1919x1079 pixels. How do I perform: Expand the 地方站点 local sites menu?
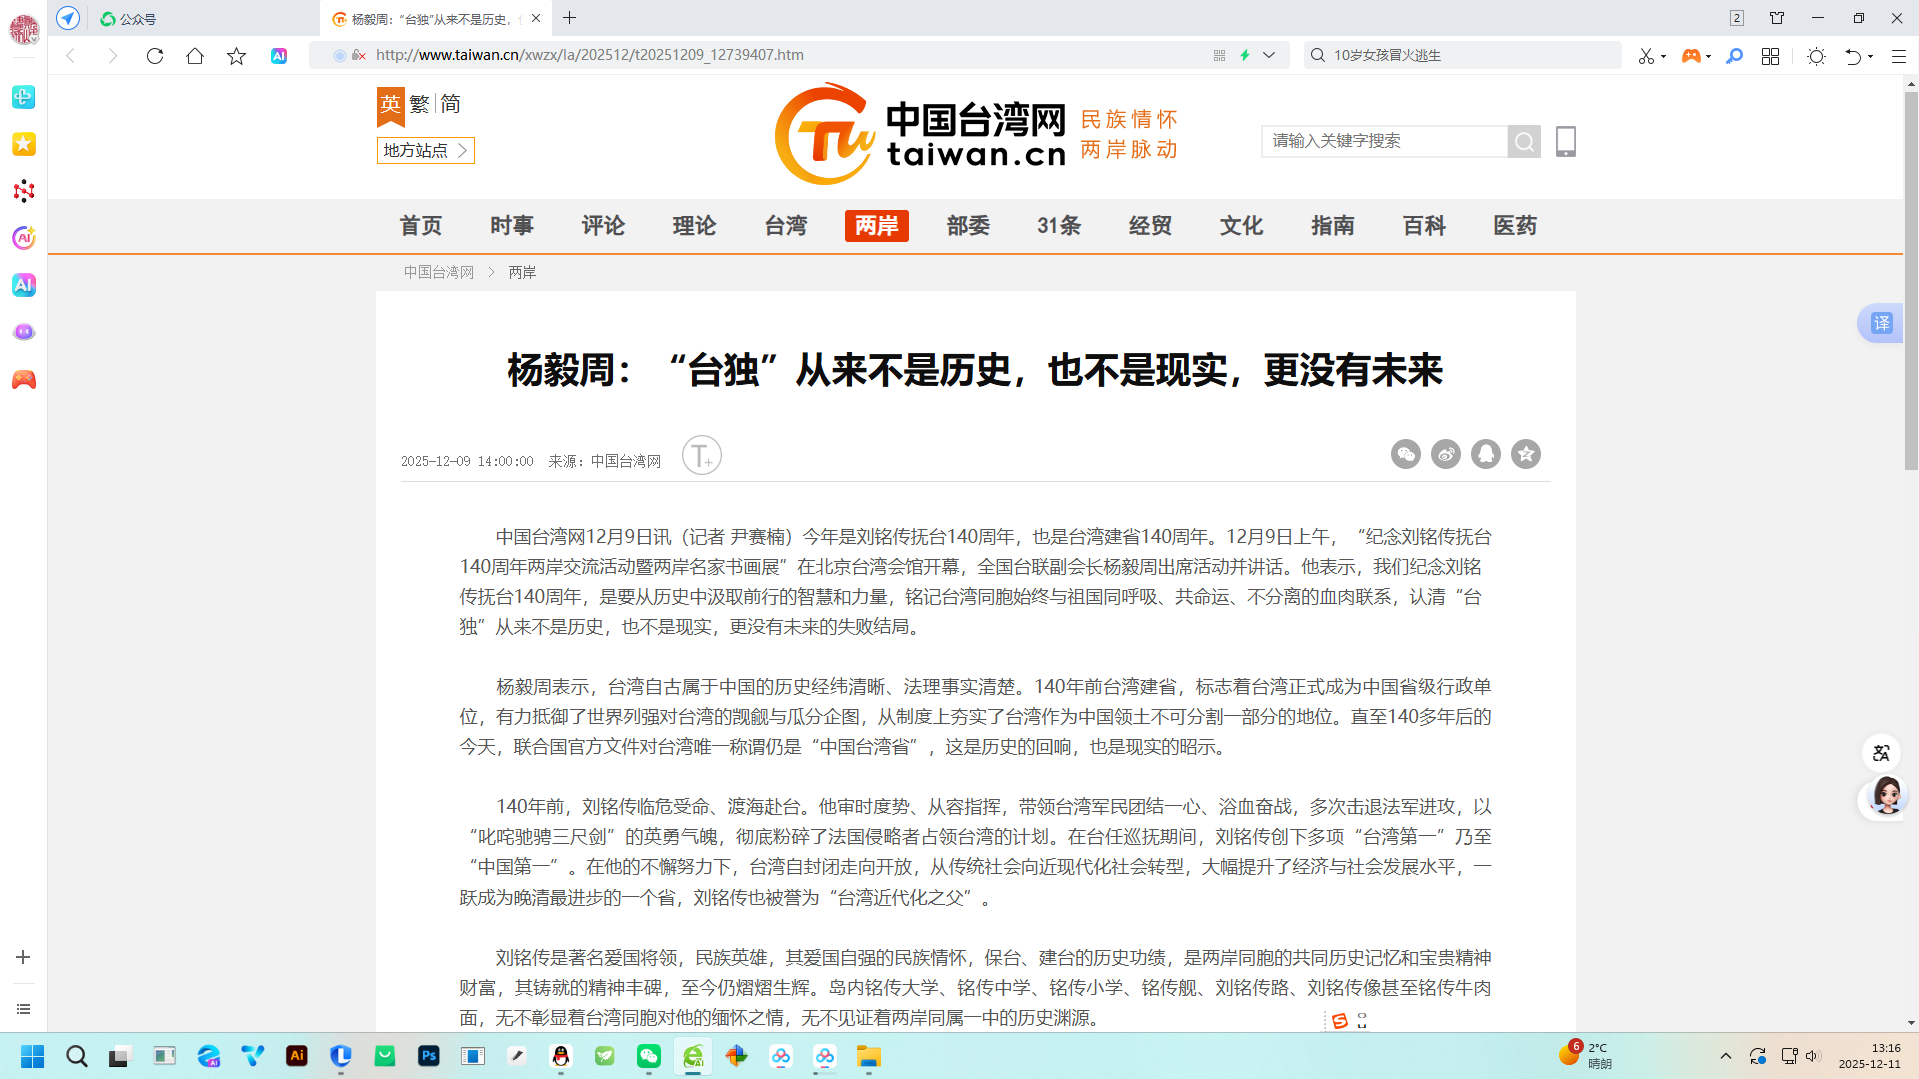425,150
